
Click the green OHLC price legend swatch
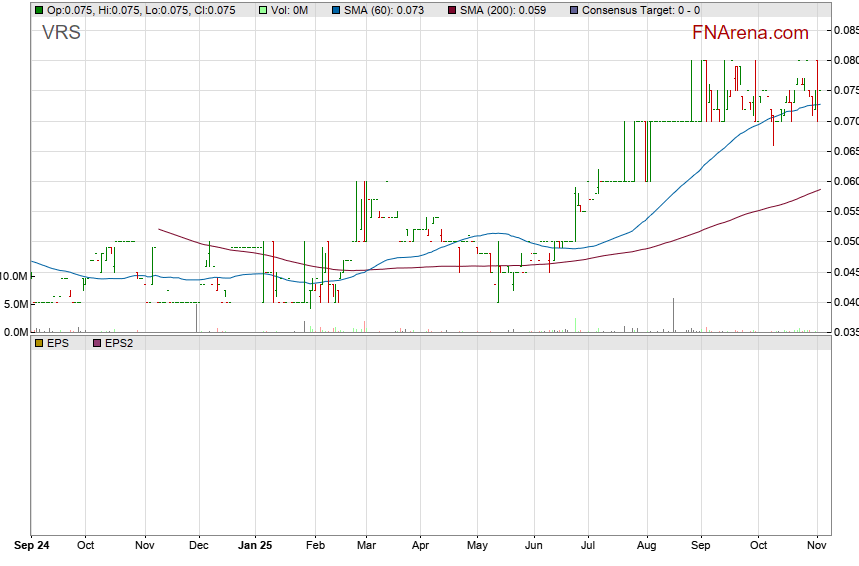[38, 10]
